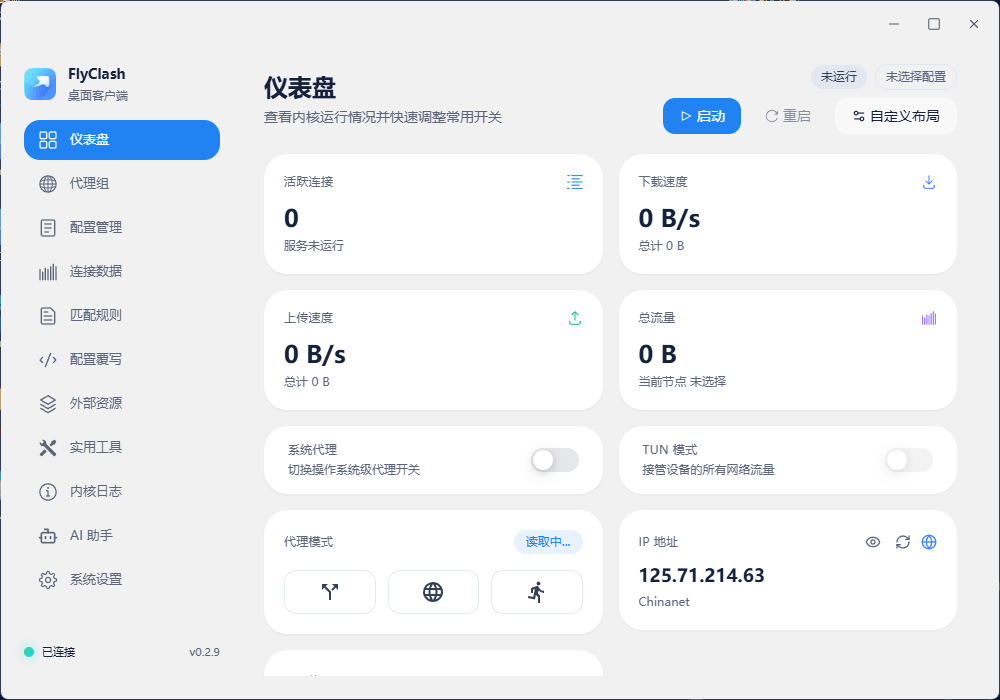
Task: Open the 内核日志 core logs page
Action: pyautogui.click(x=122, y=492)
